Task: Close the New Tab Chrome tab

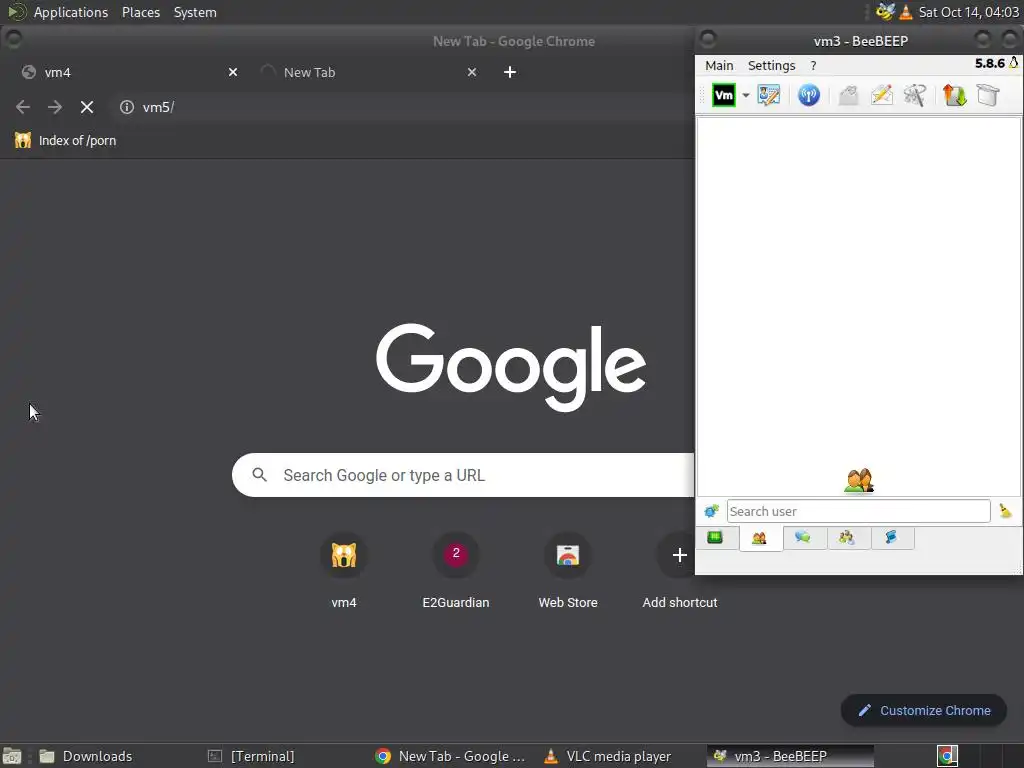Action: (x=472, y=72)
